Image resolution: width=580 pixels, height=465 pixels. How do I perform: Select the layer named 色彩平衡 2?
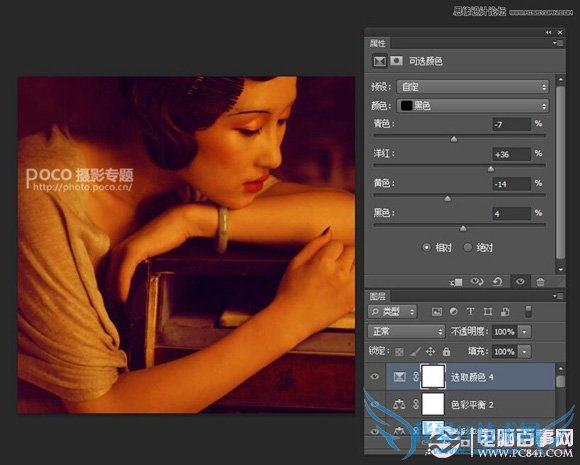[470, 404]
